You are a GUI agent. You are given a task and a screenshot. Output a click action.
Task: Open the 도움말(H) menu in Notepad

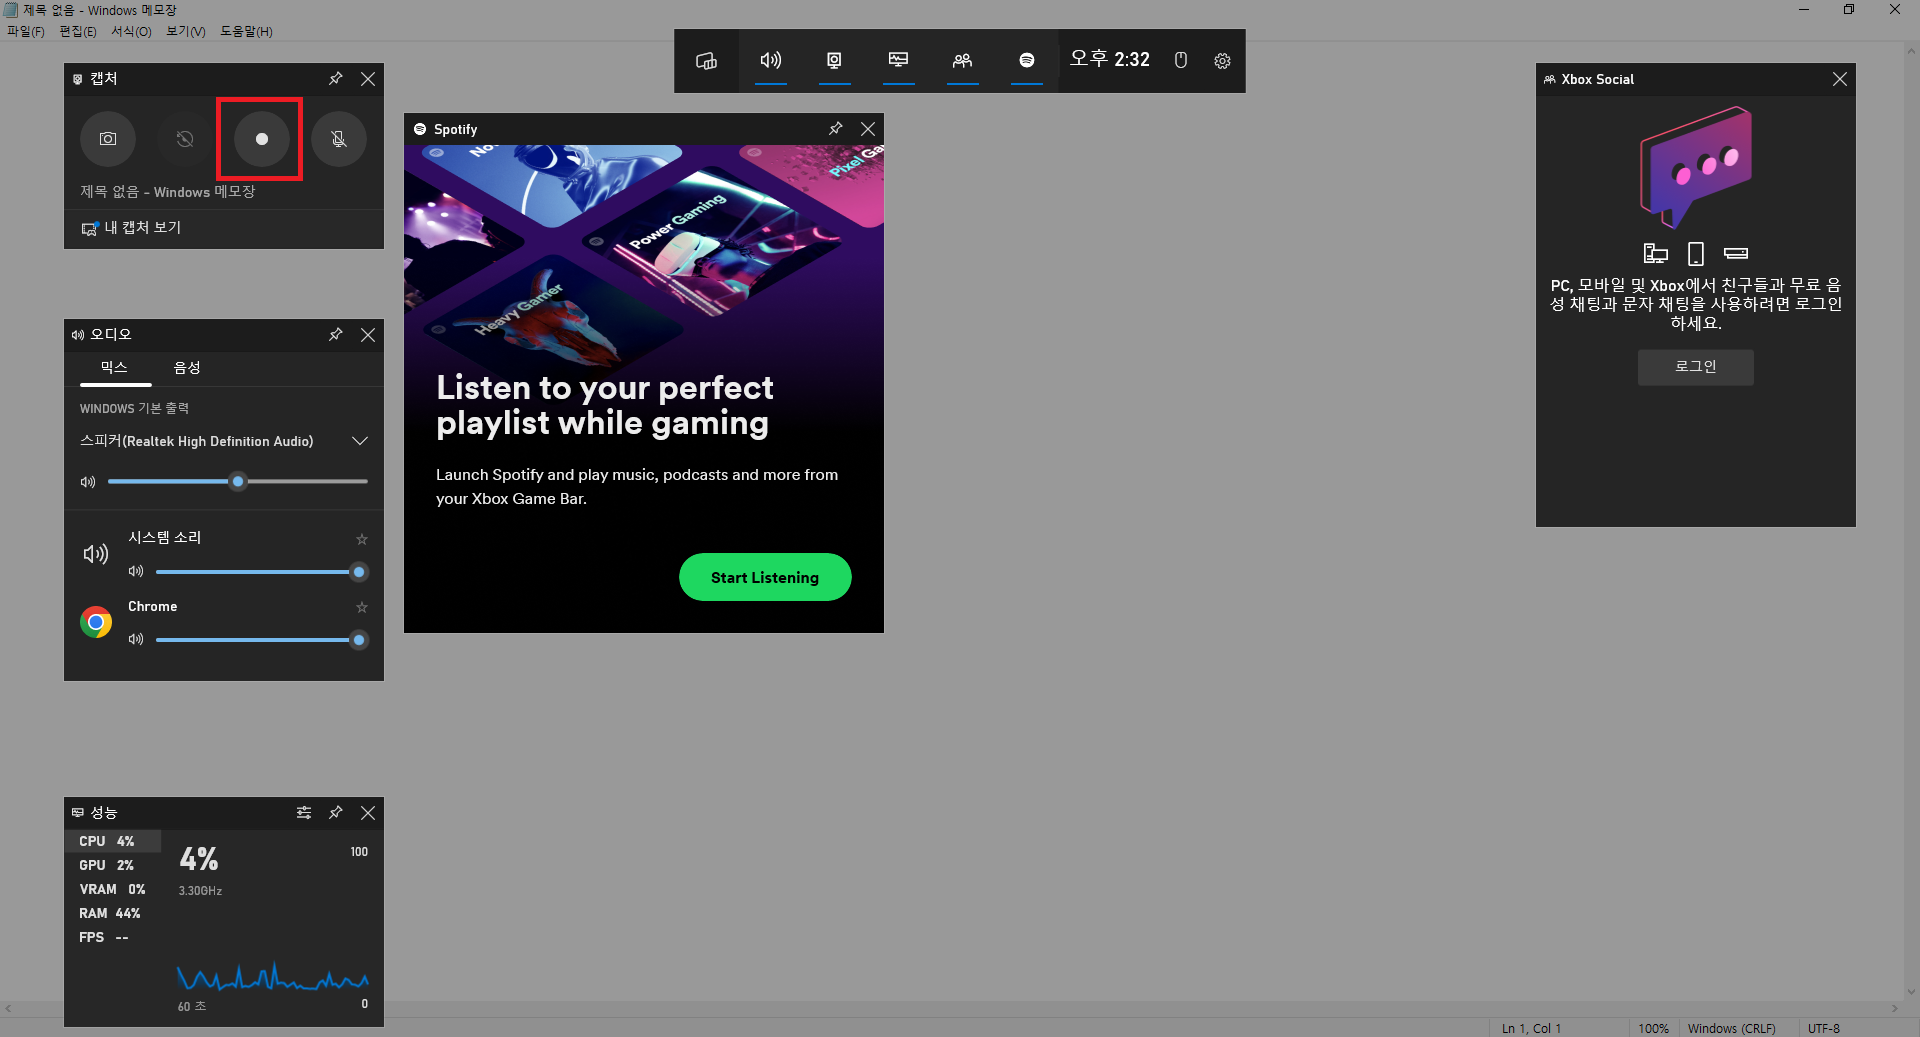click(x=246, y=31)
